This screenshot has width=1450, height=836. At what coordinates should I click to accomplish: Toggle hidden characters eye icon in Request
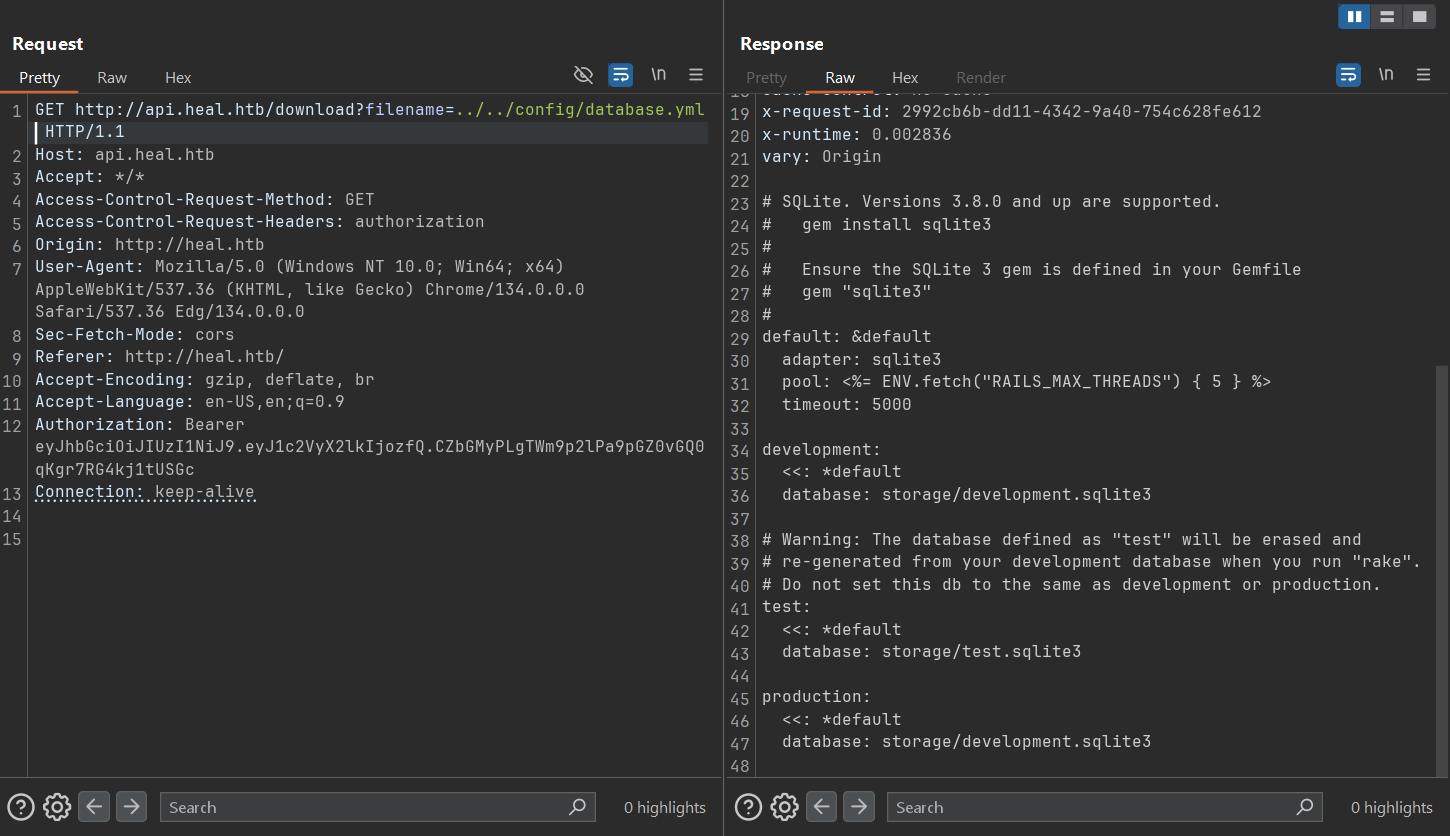[x=583, y=75]
